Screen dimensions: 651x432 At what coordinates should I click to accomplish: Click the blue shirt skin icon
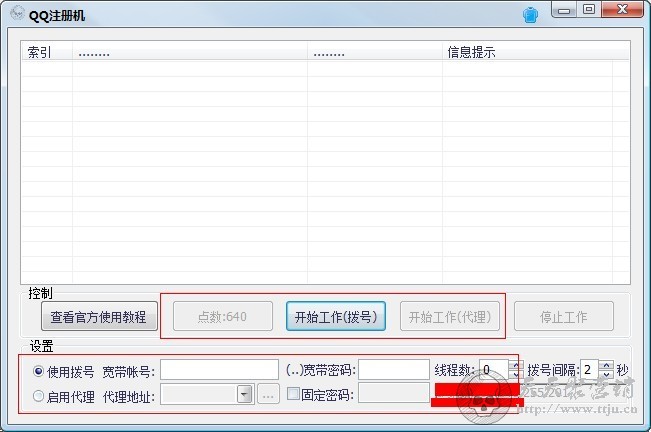530,15
